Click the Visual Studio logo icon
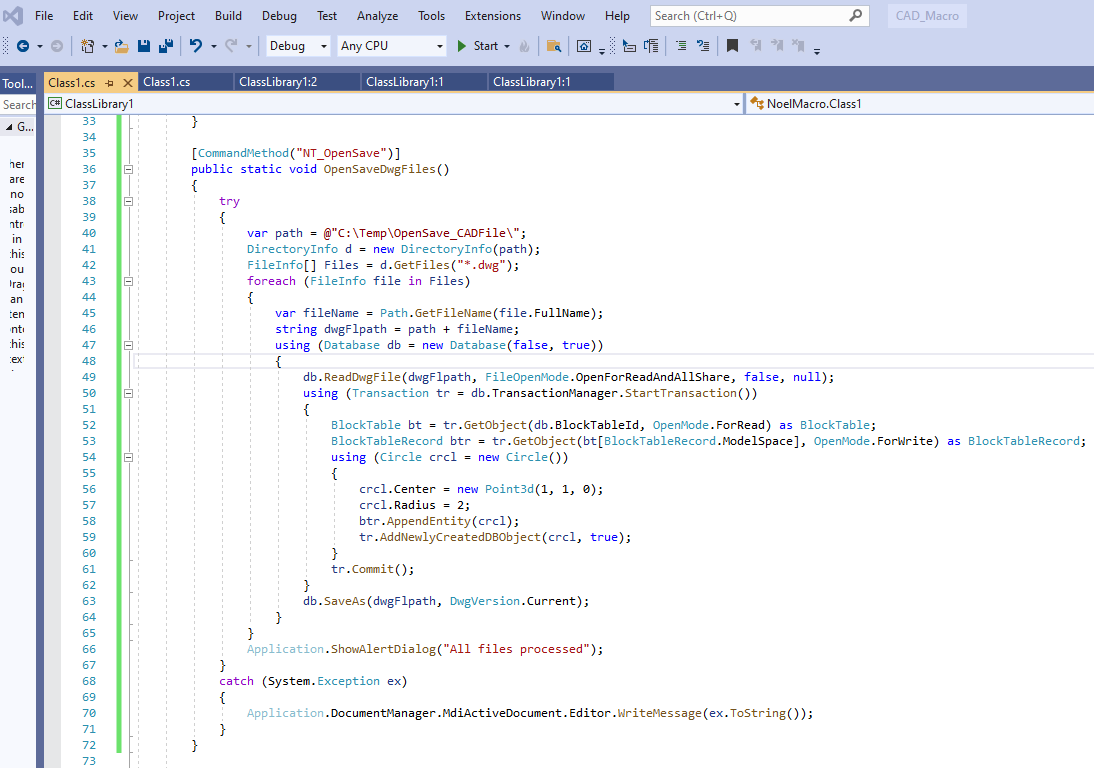Image resolution: width=1094 pixels, height=768 pixels. 14,16
